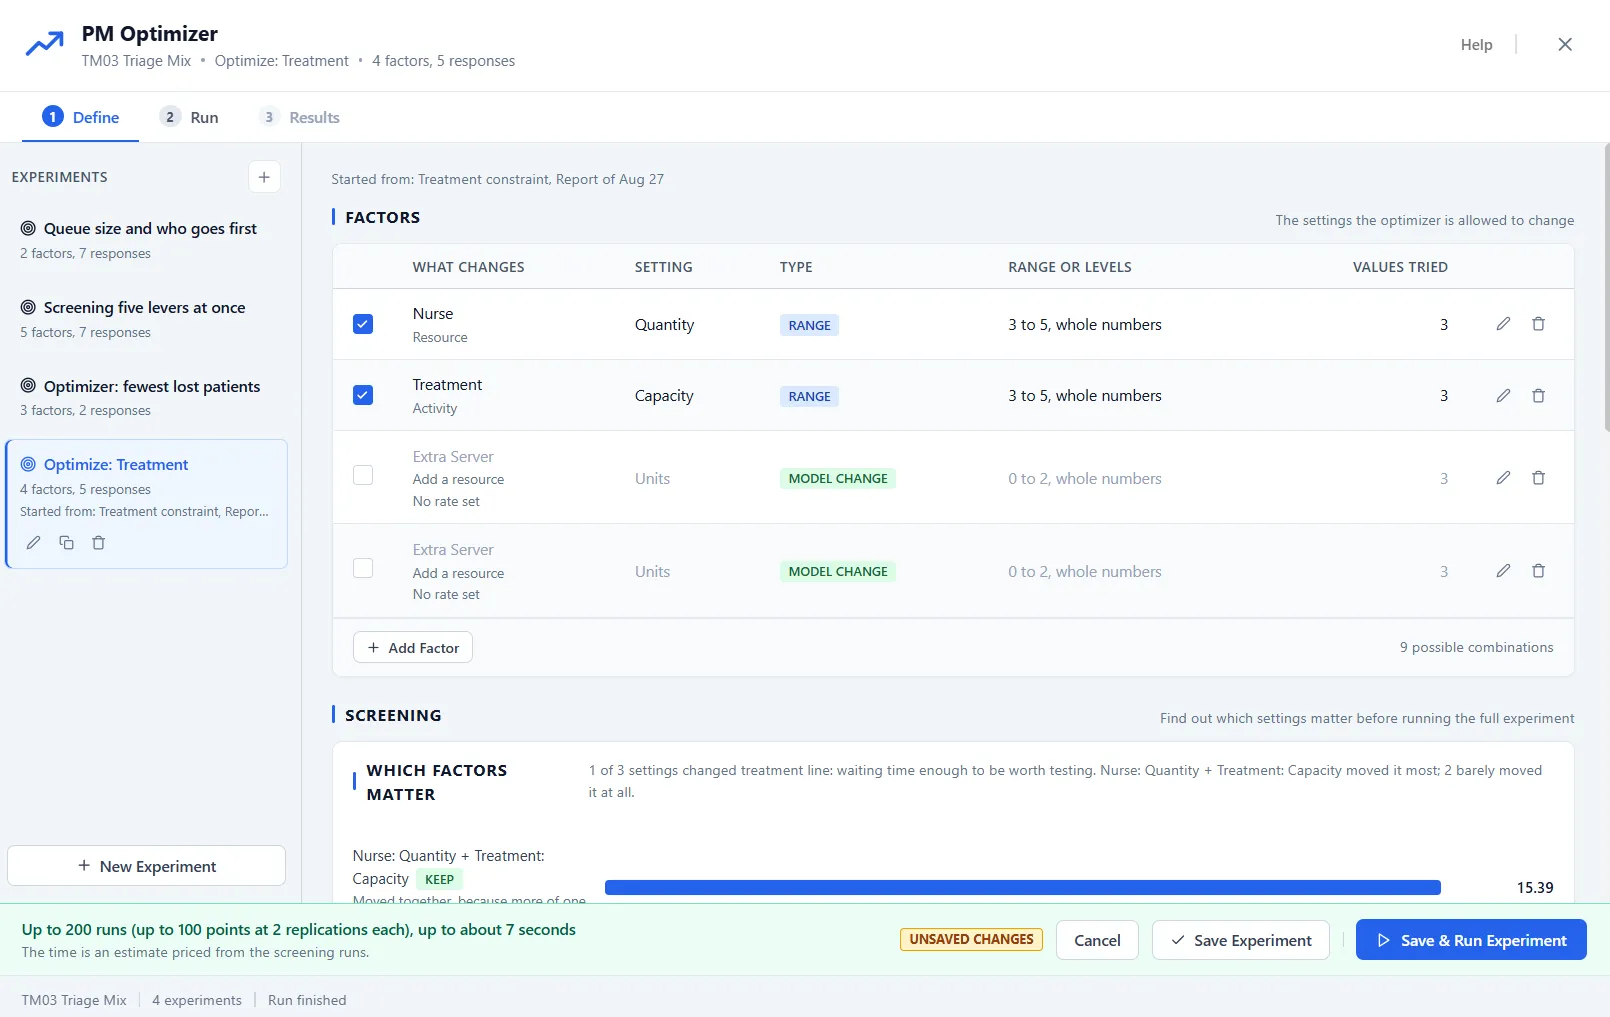The width and height of the screenshot is (1610, 1017).
Task: Click the RANGE OR LEVELS column header
Action: tap(1070, 267)
